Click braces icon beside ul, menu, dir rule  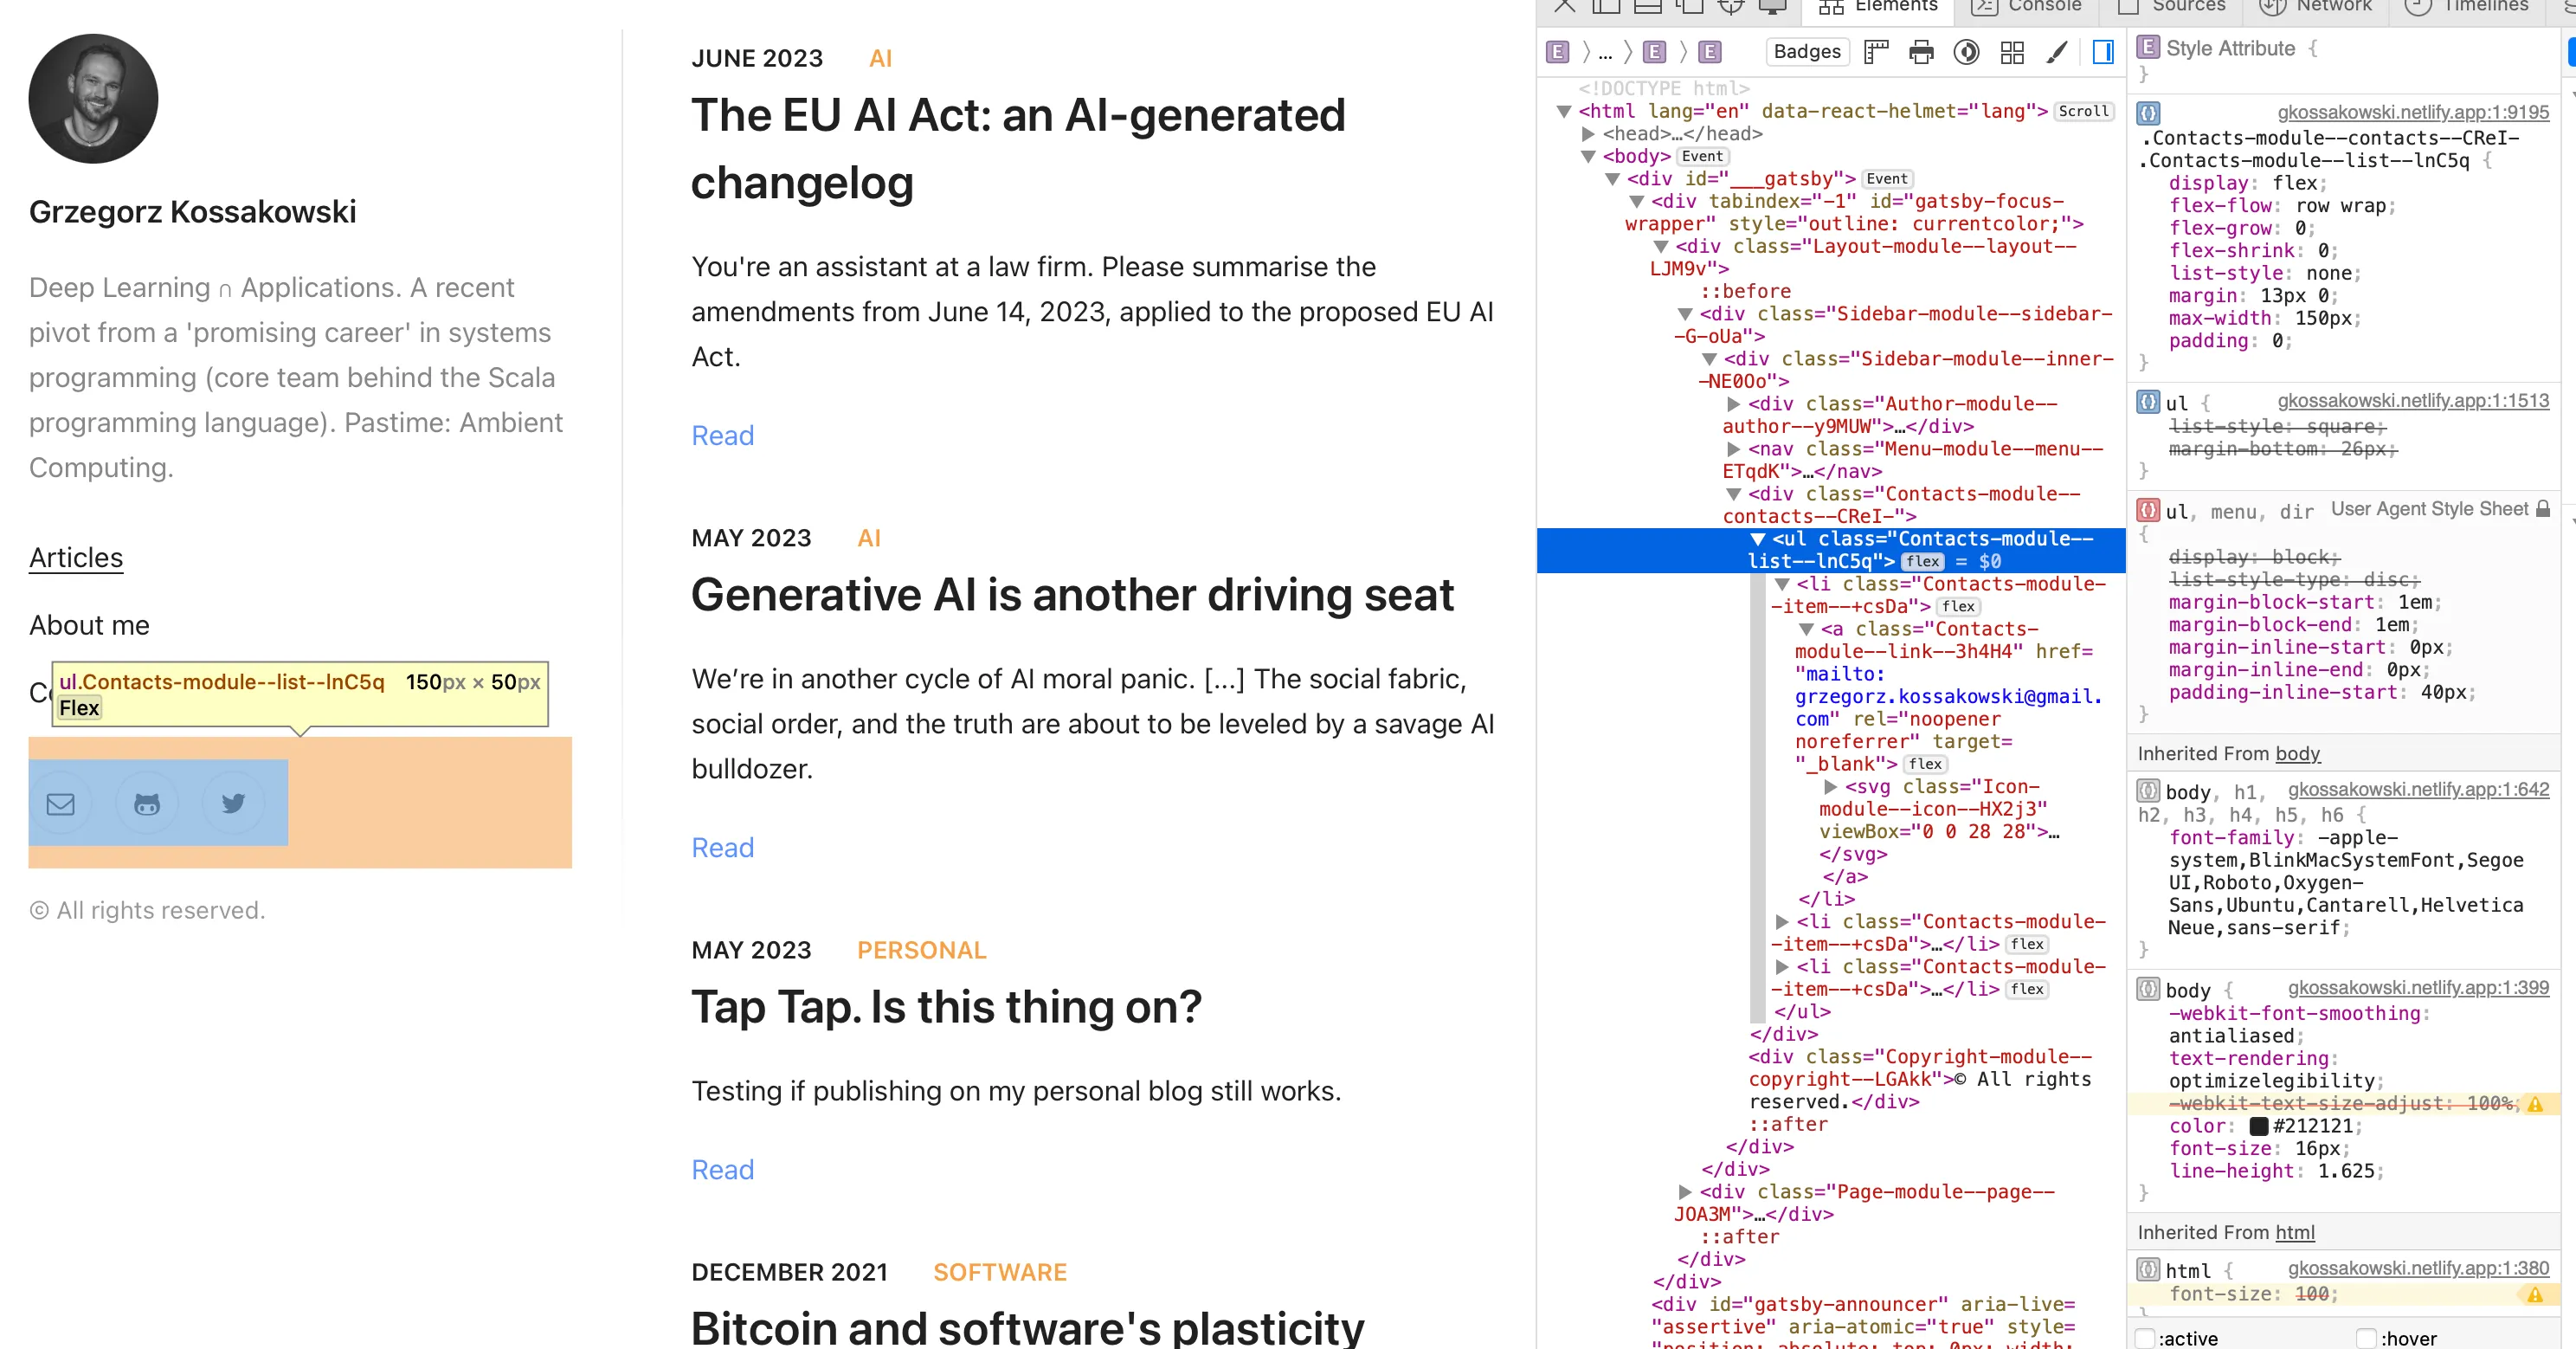(x=2148, y=510)
